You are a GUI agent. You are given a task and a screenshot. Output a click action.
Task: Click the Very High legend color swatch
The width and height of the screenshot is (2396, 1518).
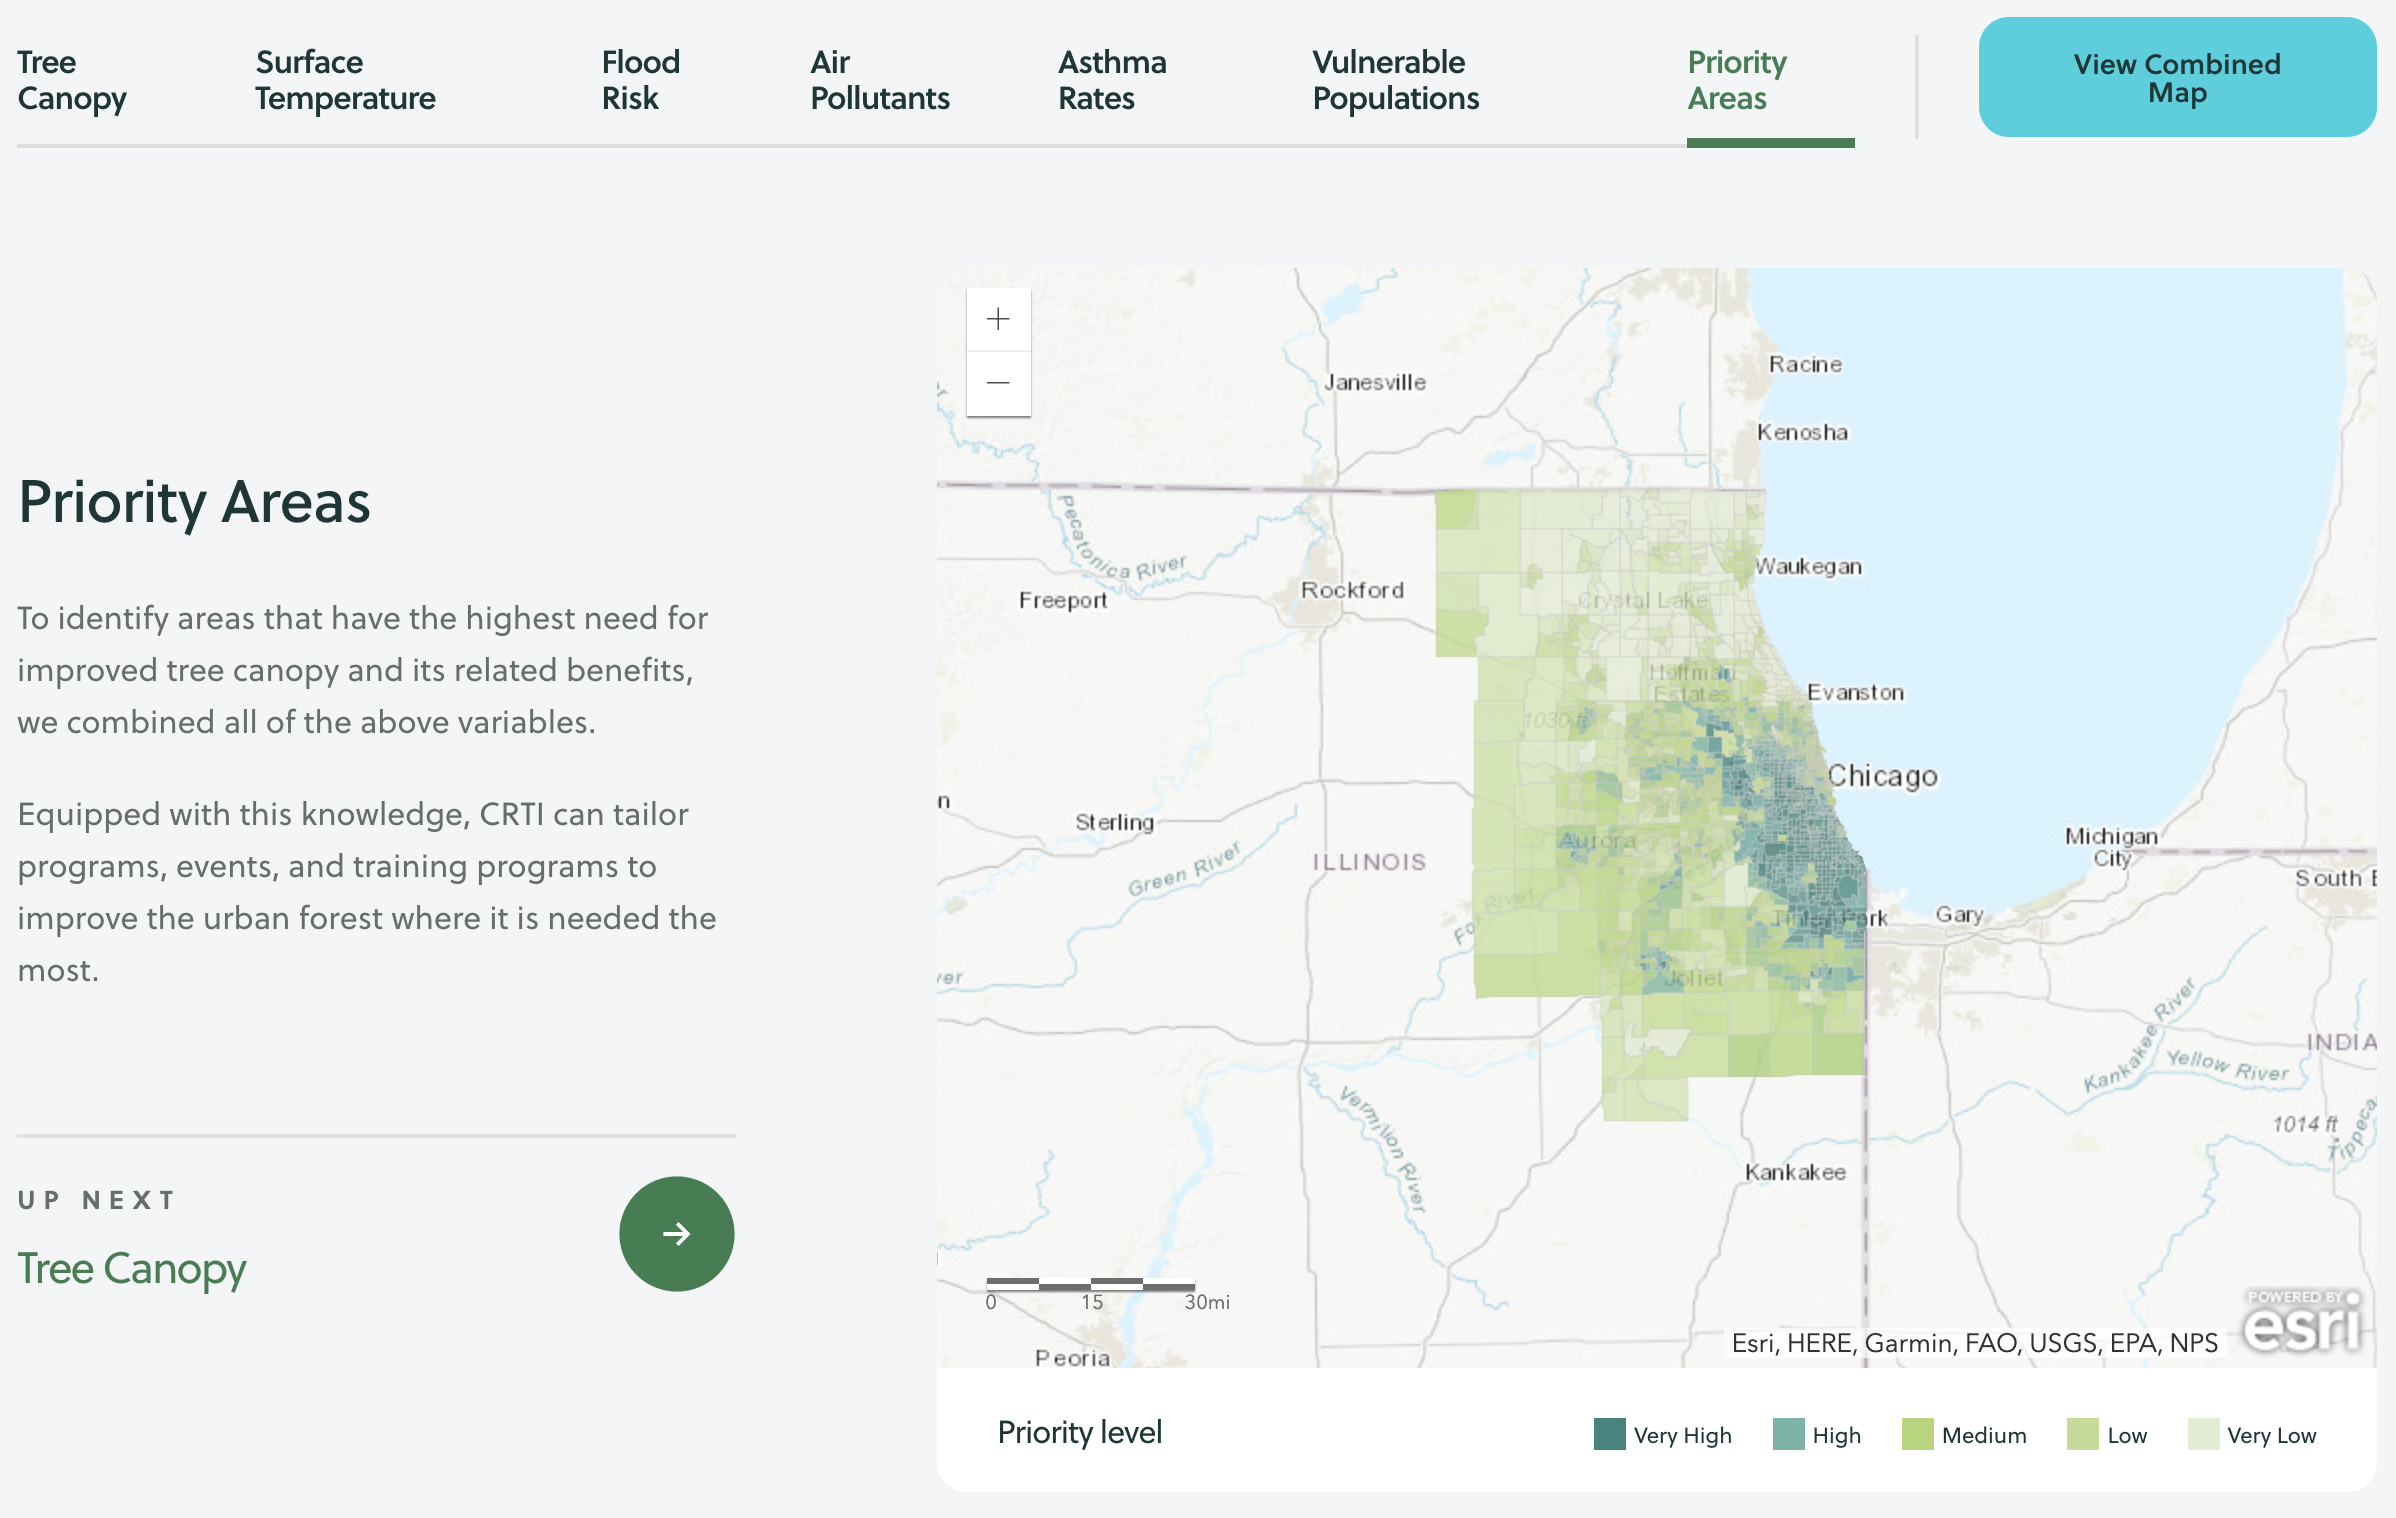1609,1434
